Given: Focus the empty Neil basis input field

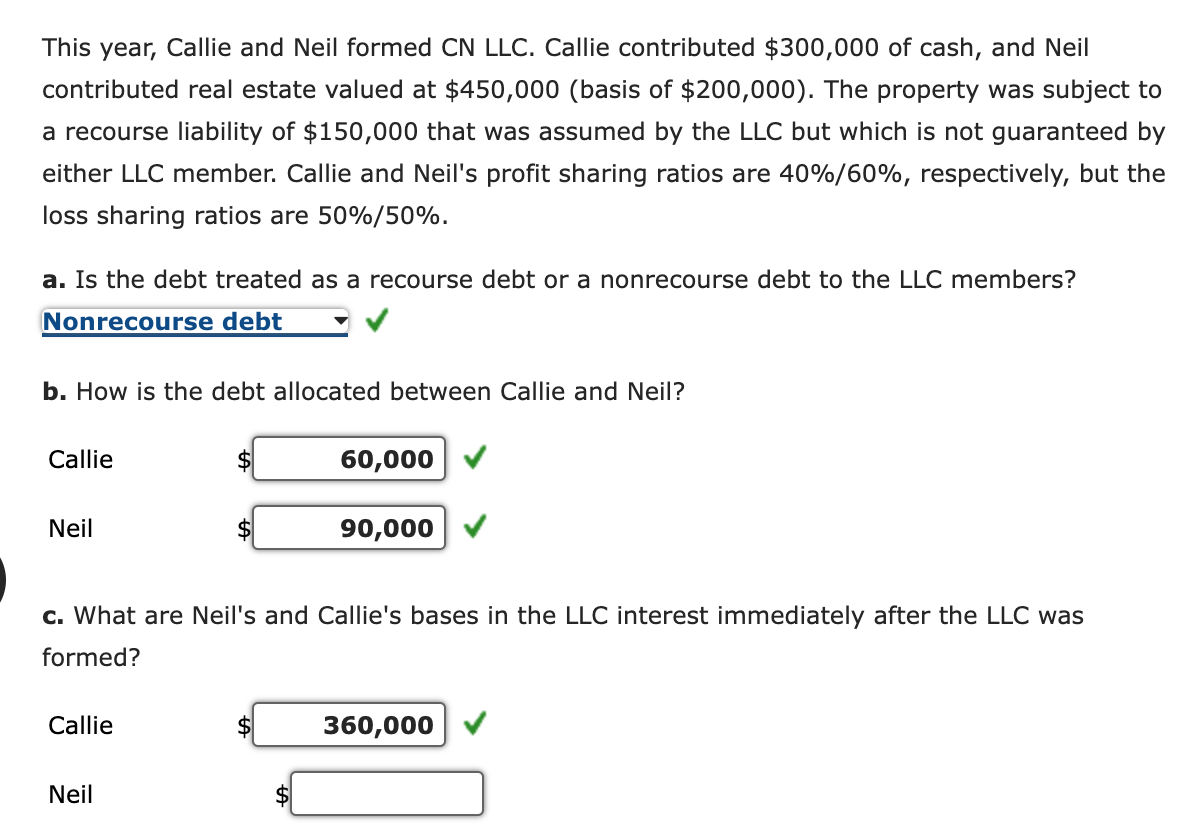Looking at the screenshot, I should [x=387, y=795].
